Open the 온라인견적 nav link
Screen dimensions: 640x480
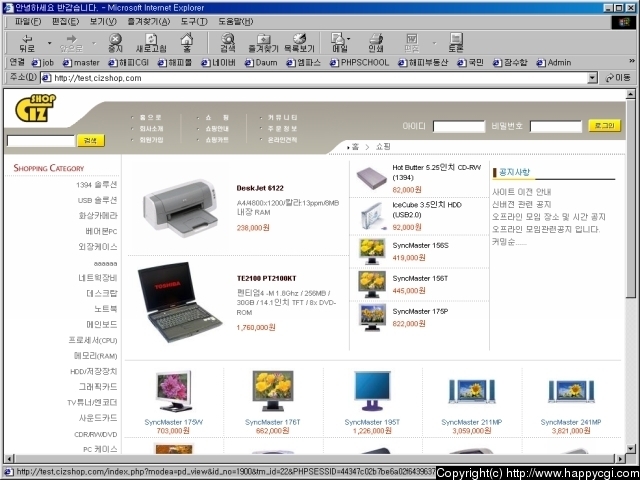(282, 140)
